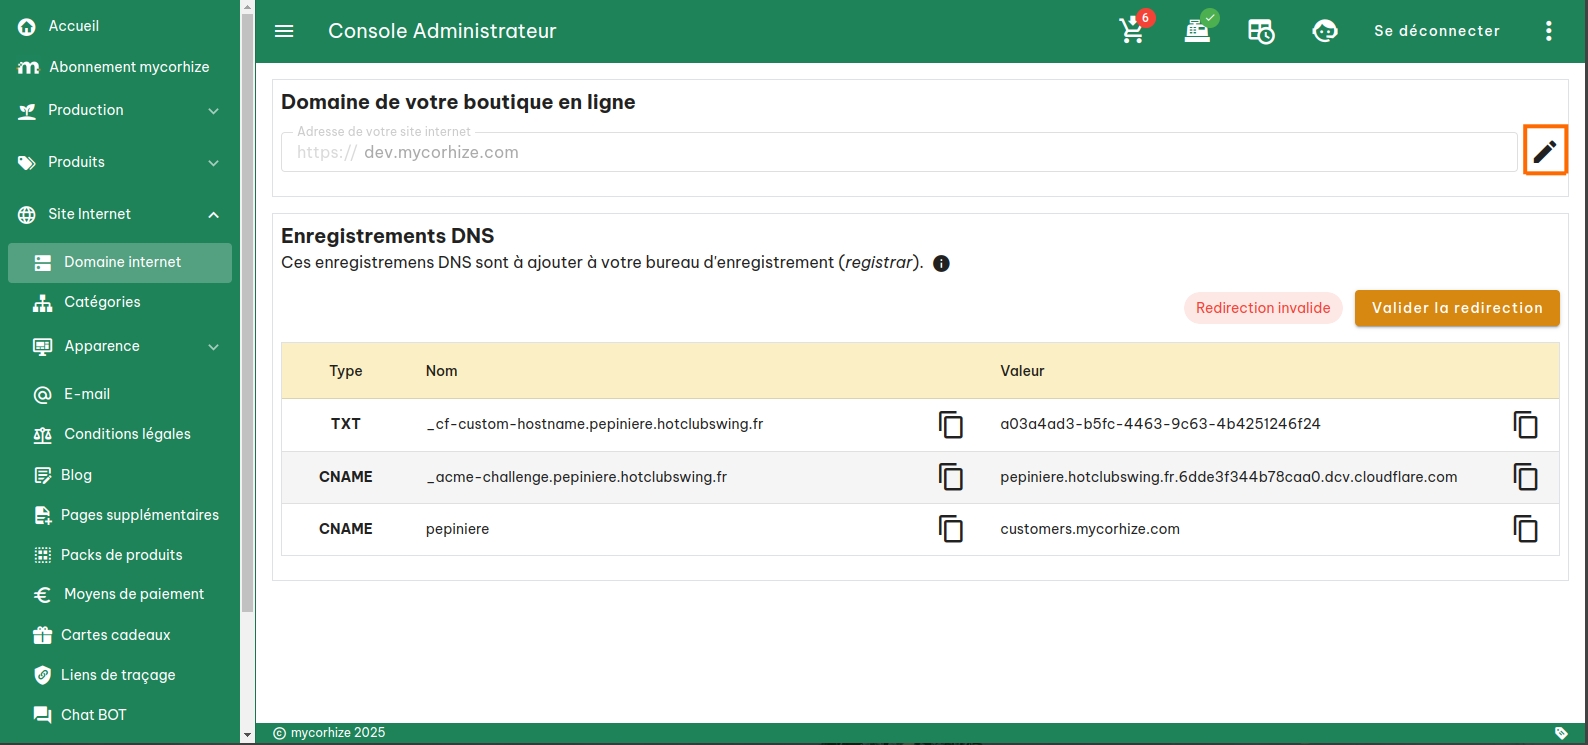Copy the pepiniere record name
The height and width of the screenshot is (745, 1588).
pyautogui.click(x=951, y=529)
